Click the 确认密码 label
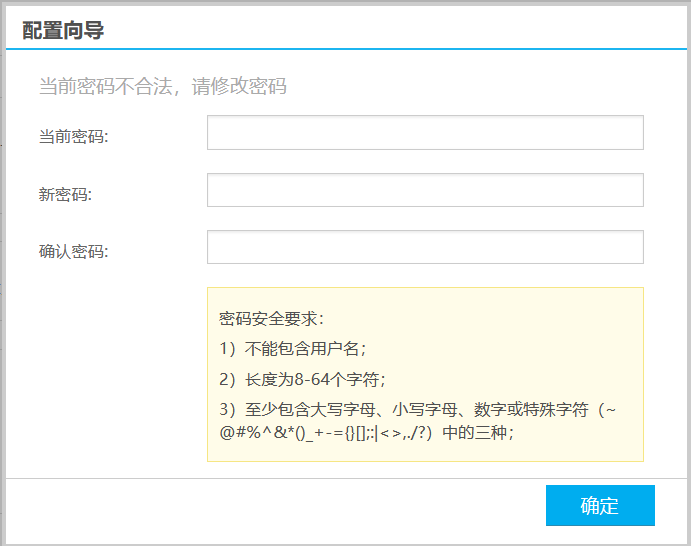The image size is (691, 546). pyautogui.click(x=73, y=251)
